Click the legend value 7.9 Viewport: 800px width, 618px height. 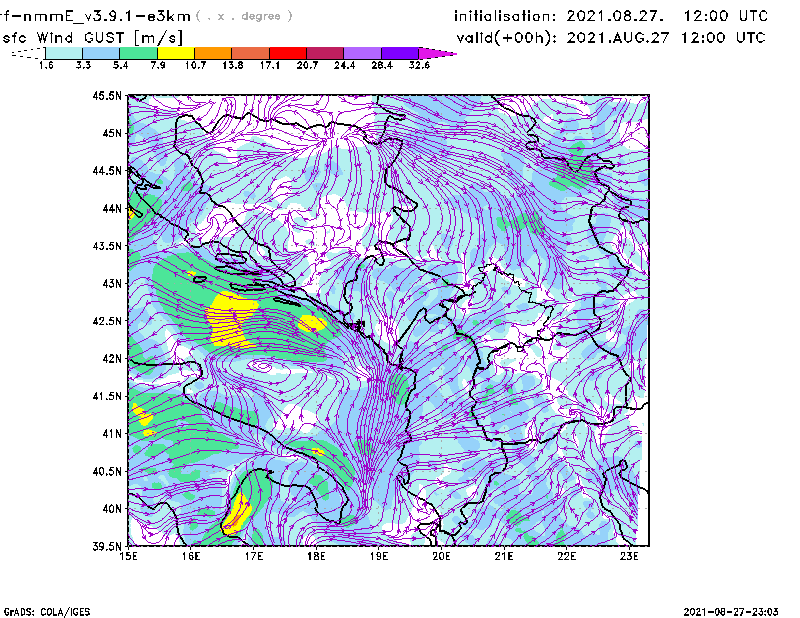(158, 65)
